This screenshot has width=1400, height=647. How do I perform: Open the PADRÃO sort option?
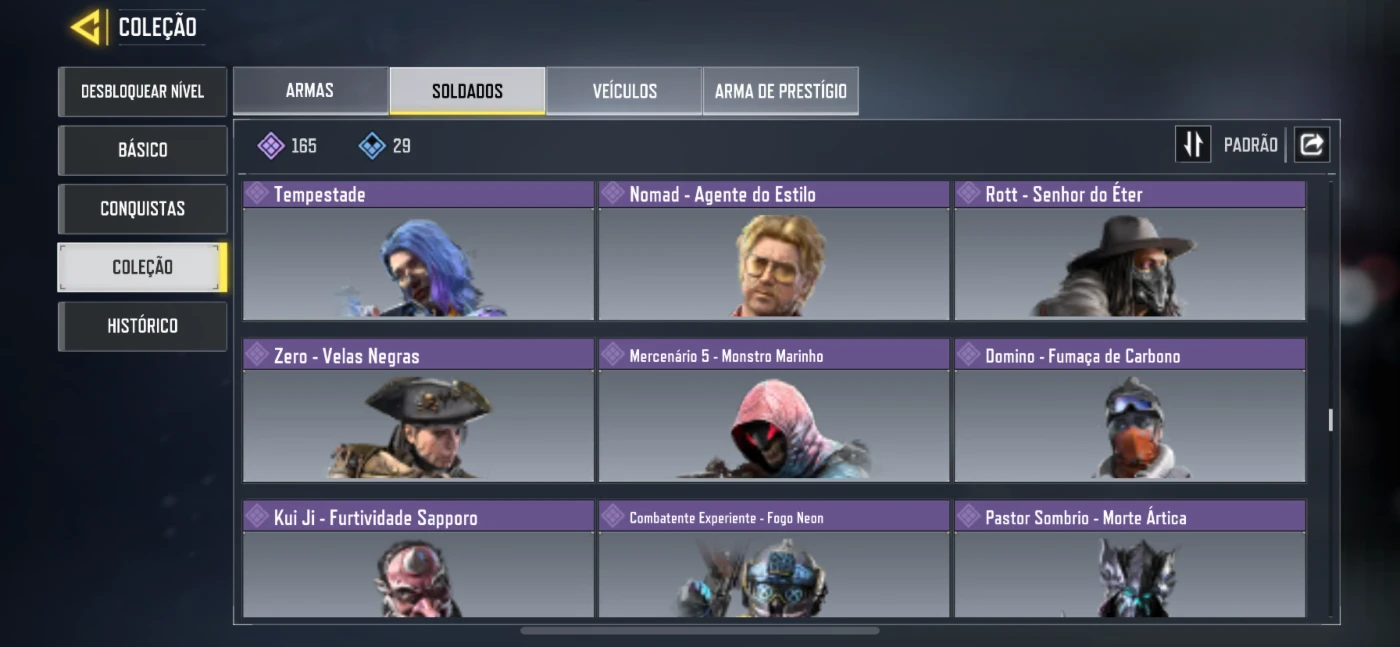tap(1250, 145)
